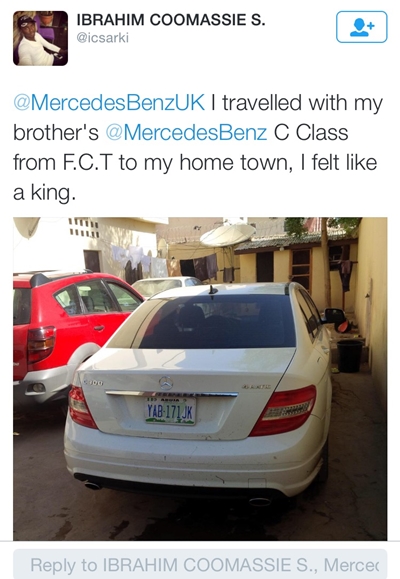The image size is (400, 579).
Task: Tap the left exhaust pipe of Mercedes
Action: (92, 485)
